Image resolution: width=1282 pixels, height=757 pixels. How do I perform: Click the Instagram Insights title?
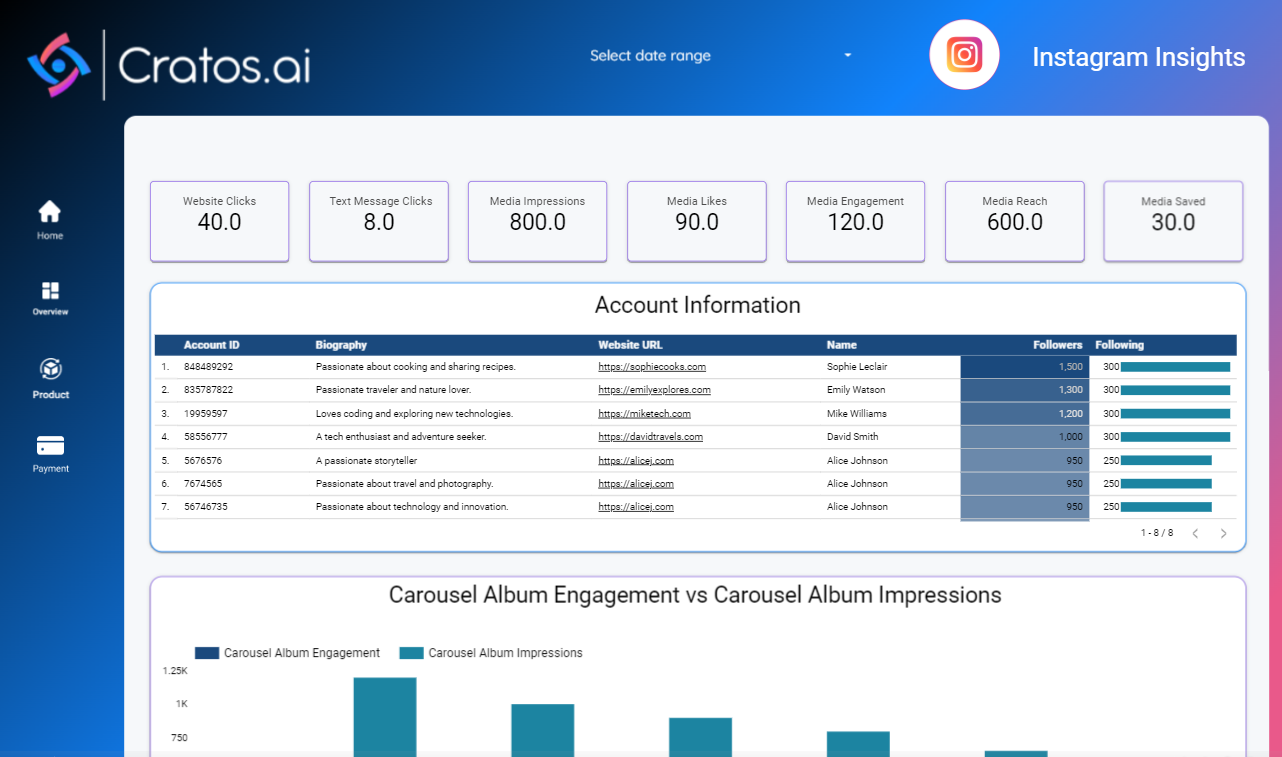pyautogui.click(x=1139, y=57)
